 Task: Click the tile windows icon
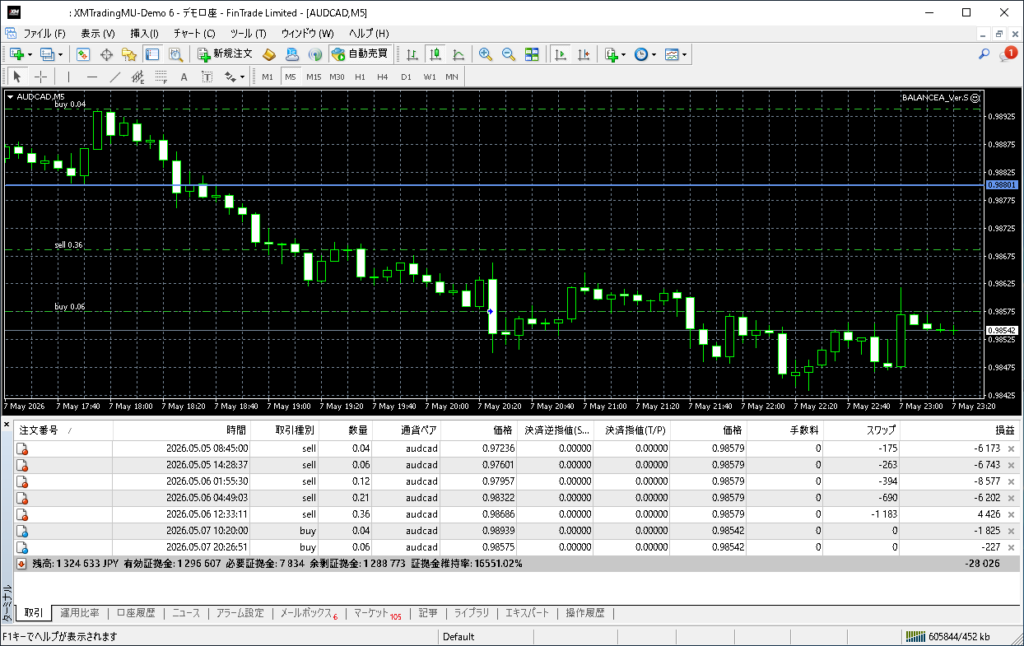532,54
